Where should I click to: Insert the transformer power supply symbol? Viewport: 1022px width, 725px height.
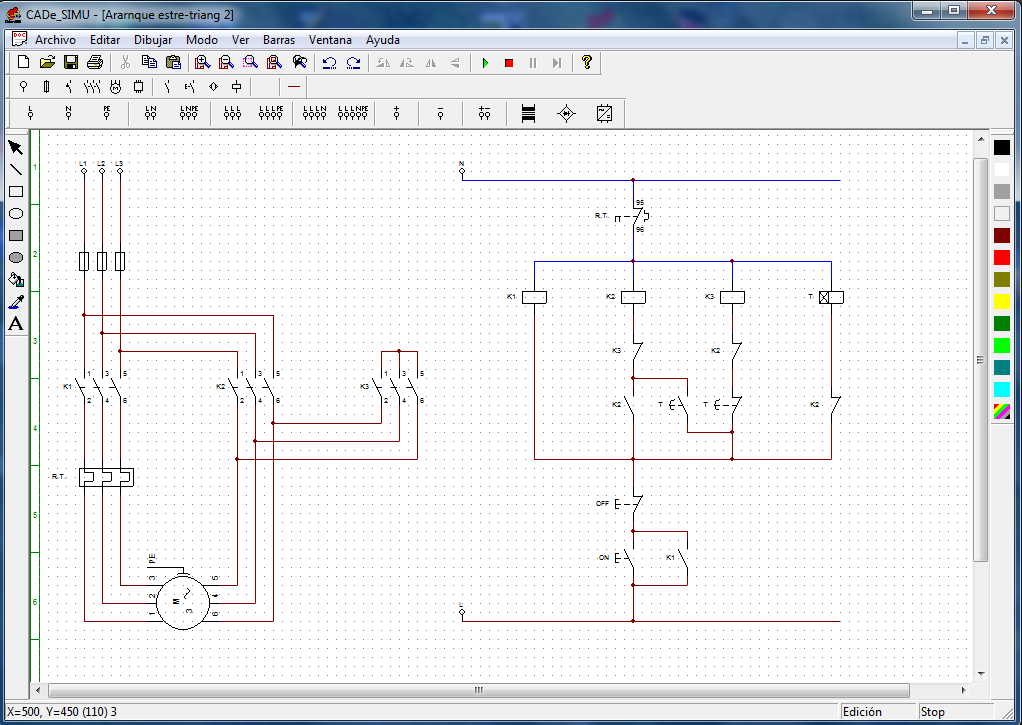[x=529, y=114]
